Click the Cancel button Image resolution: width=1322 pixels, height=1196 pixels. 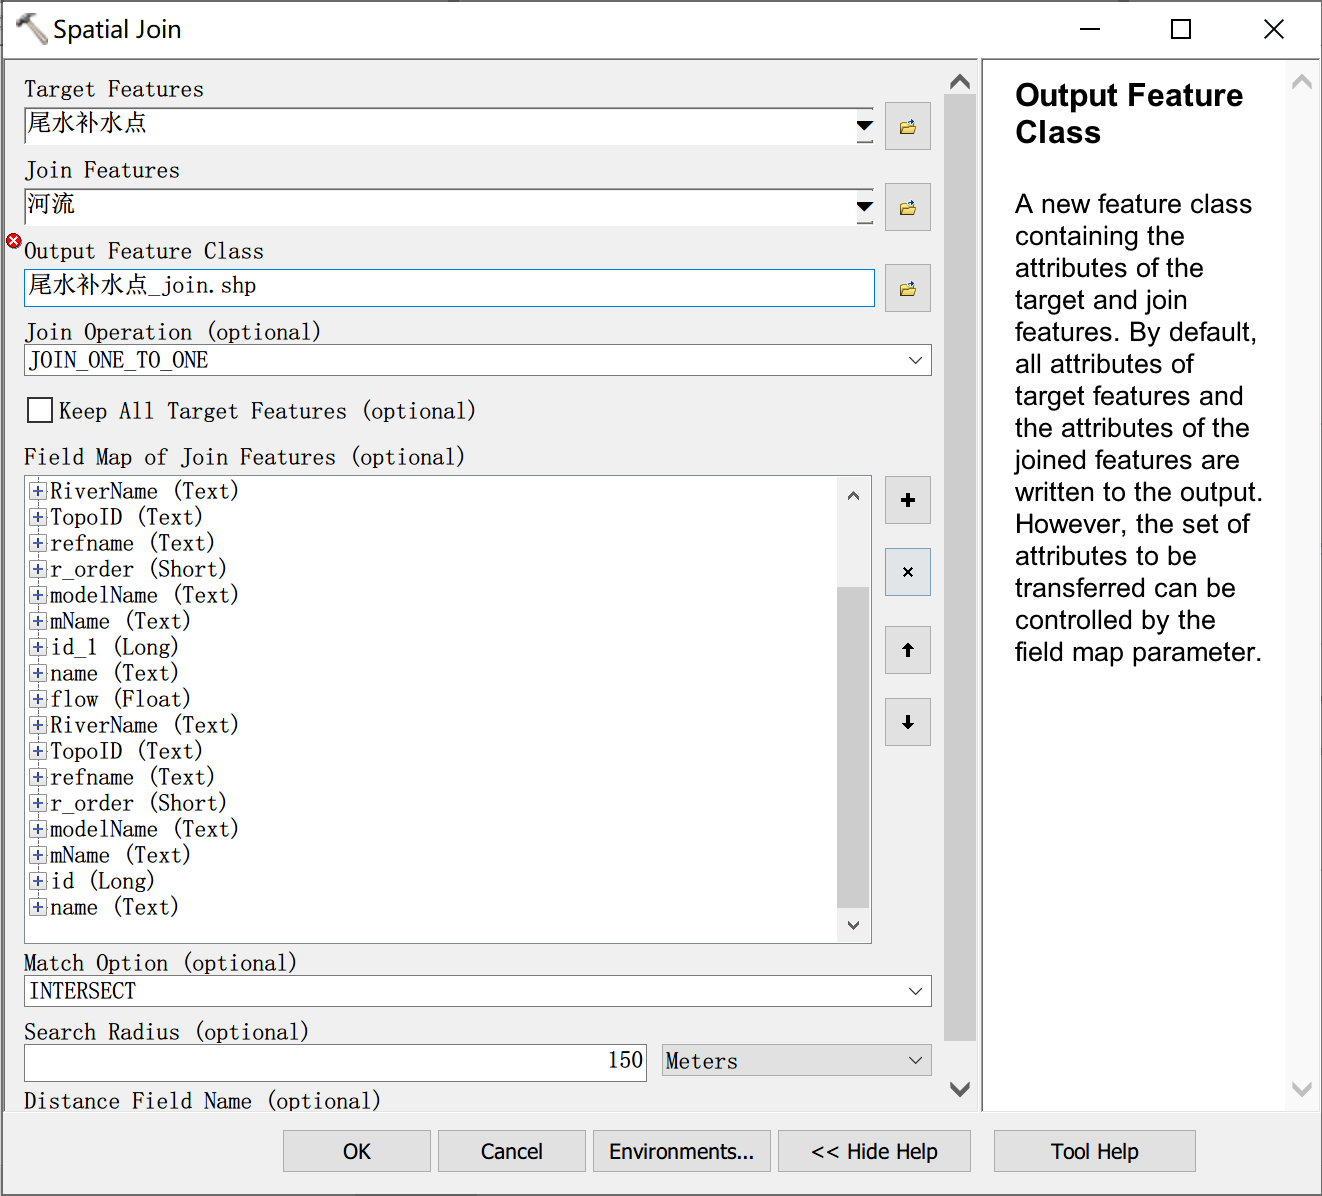pyautogui.click(x=512, y=1151)
